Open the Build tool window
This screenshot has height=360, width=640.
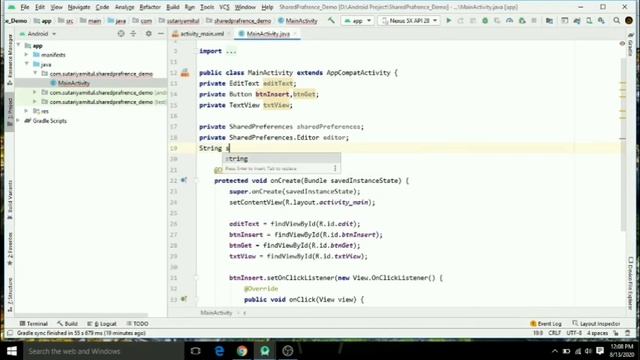pyautogui.click(x=68, y=324)
